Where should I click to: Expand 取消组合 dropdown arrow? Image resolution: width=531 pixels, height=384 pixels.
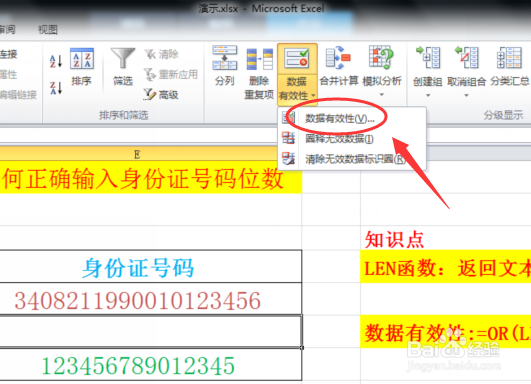[x=467, y=95]
